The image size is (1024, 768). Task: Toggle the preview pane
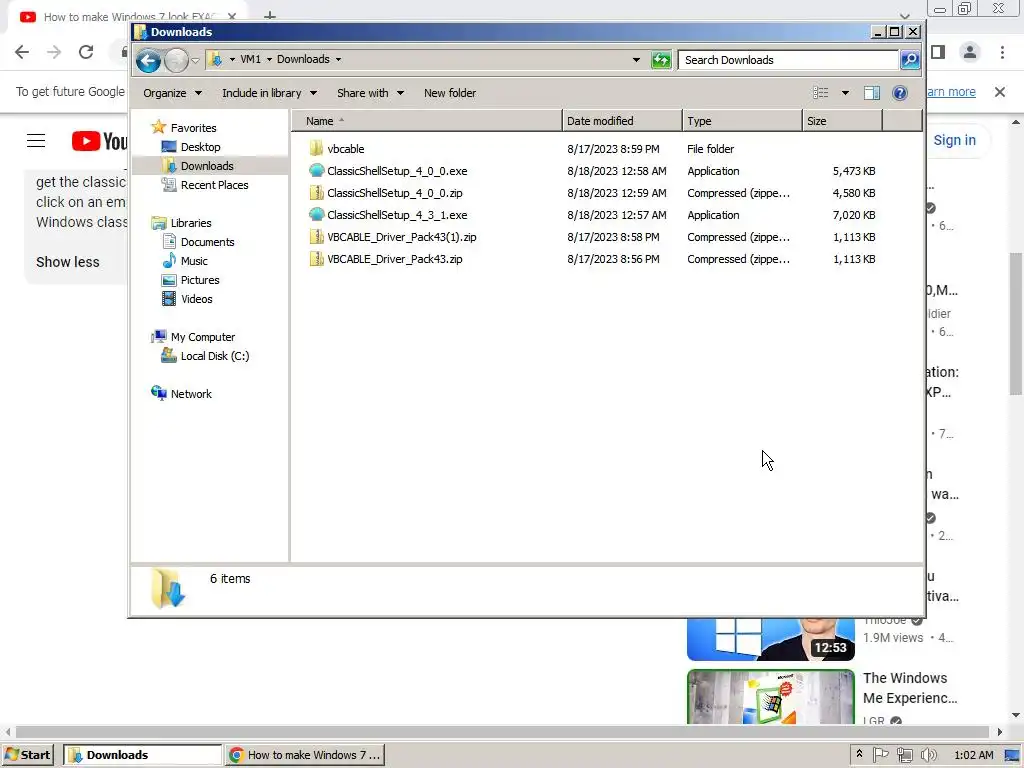tap(872, 93)
